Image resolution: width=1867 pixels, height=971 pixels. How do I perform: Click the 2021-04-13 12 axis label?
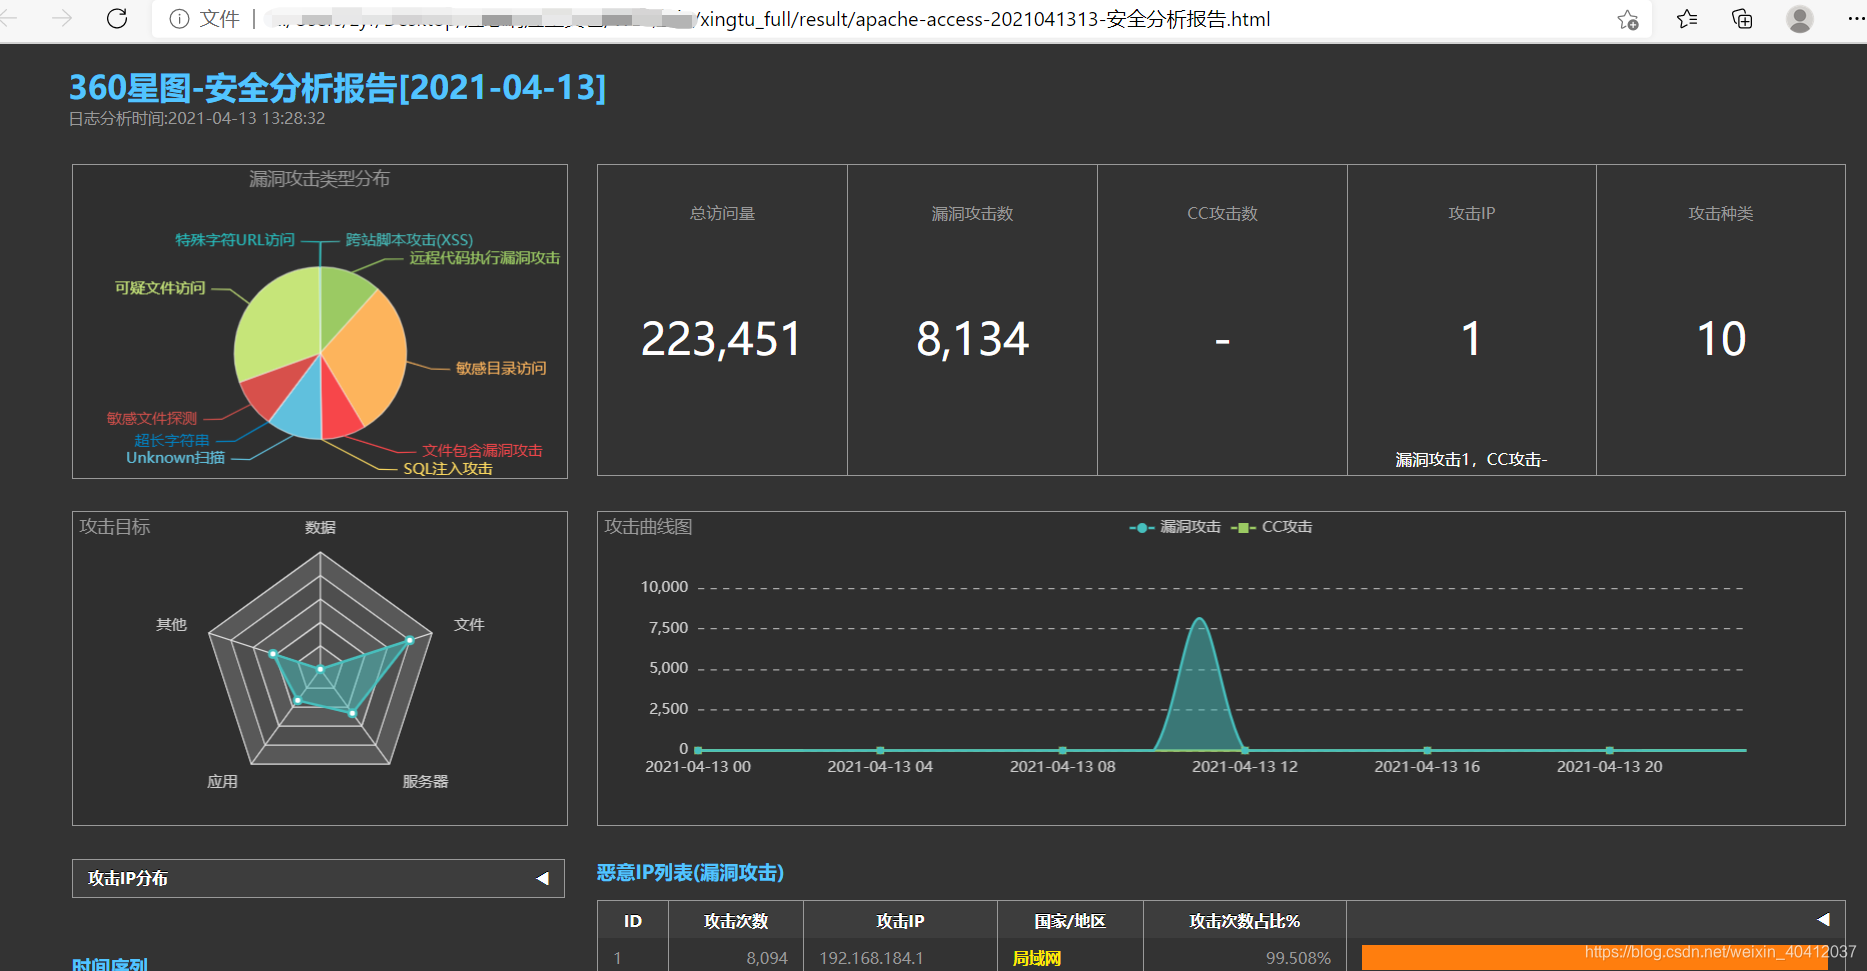(1244, 766)
